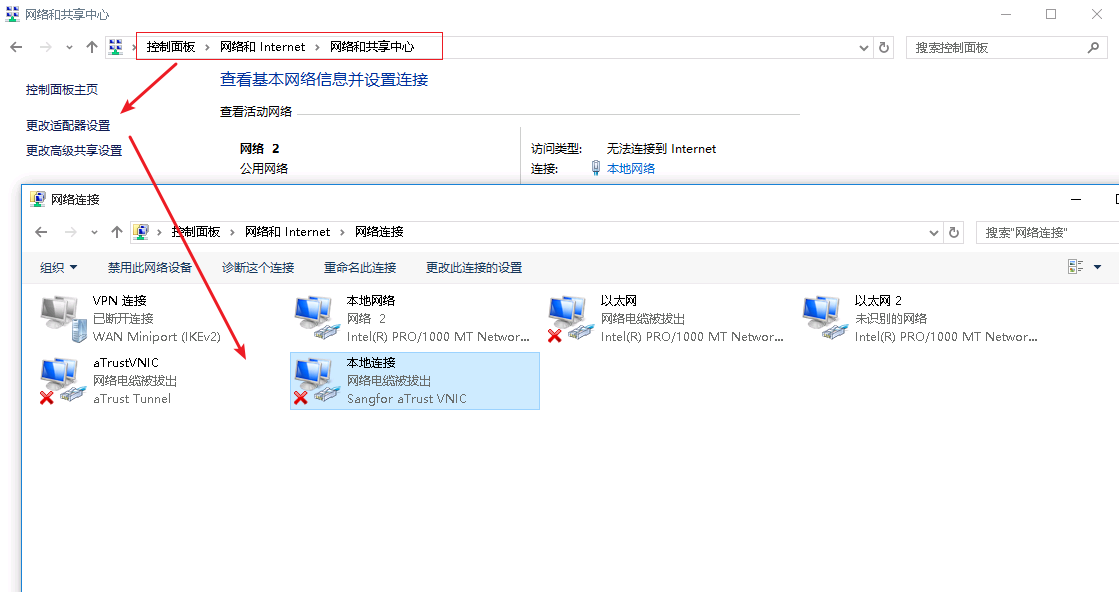
Task: Open the 组织 dropdown menu
Action: pyautogui.click(x=58, y=268)
